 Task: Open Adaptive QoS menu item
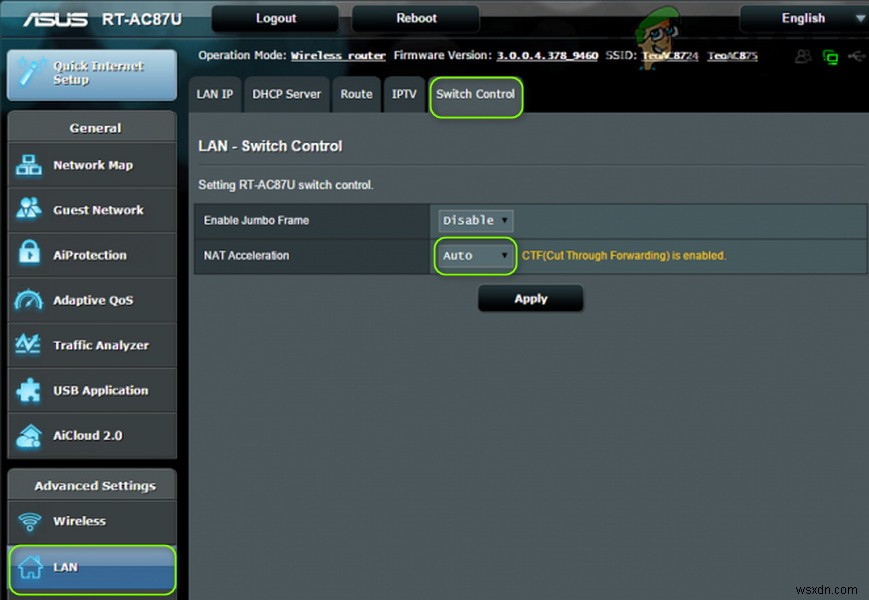pos(93,300)
